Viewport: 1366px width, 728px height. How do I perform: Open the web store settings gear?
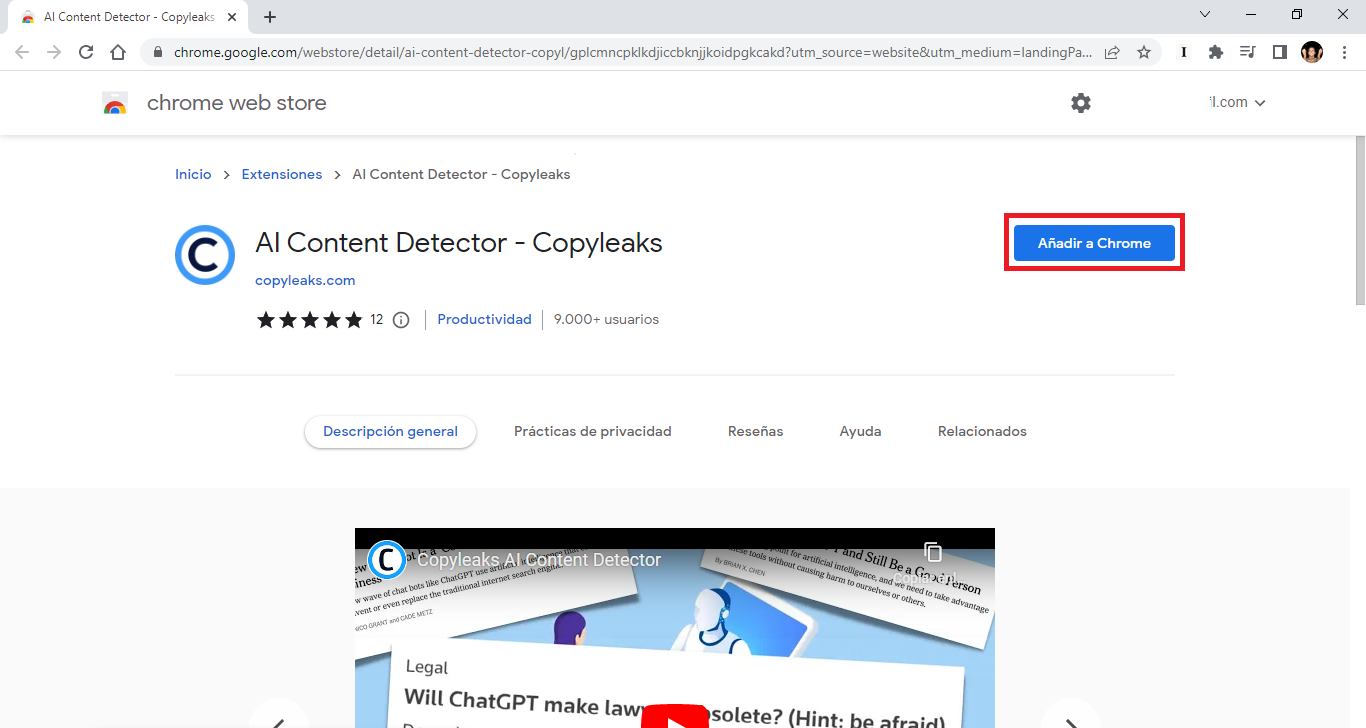[x=1081, y=103]
